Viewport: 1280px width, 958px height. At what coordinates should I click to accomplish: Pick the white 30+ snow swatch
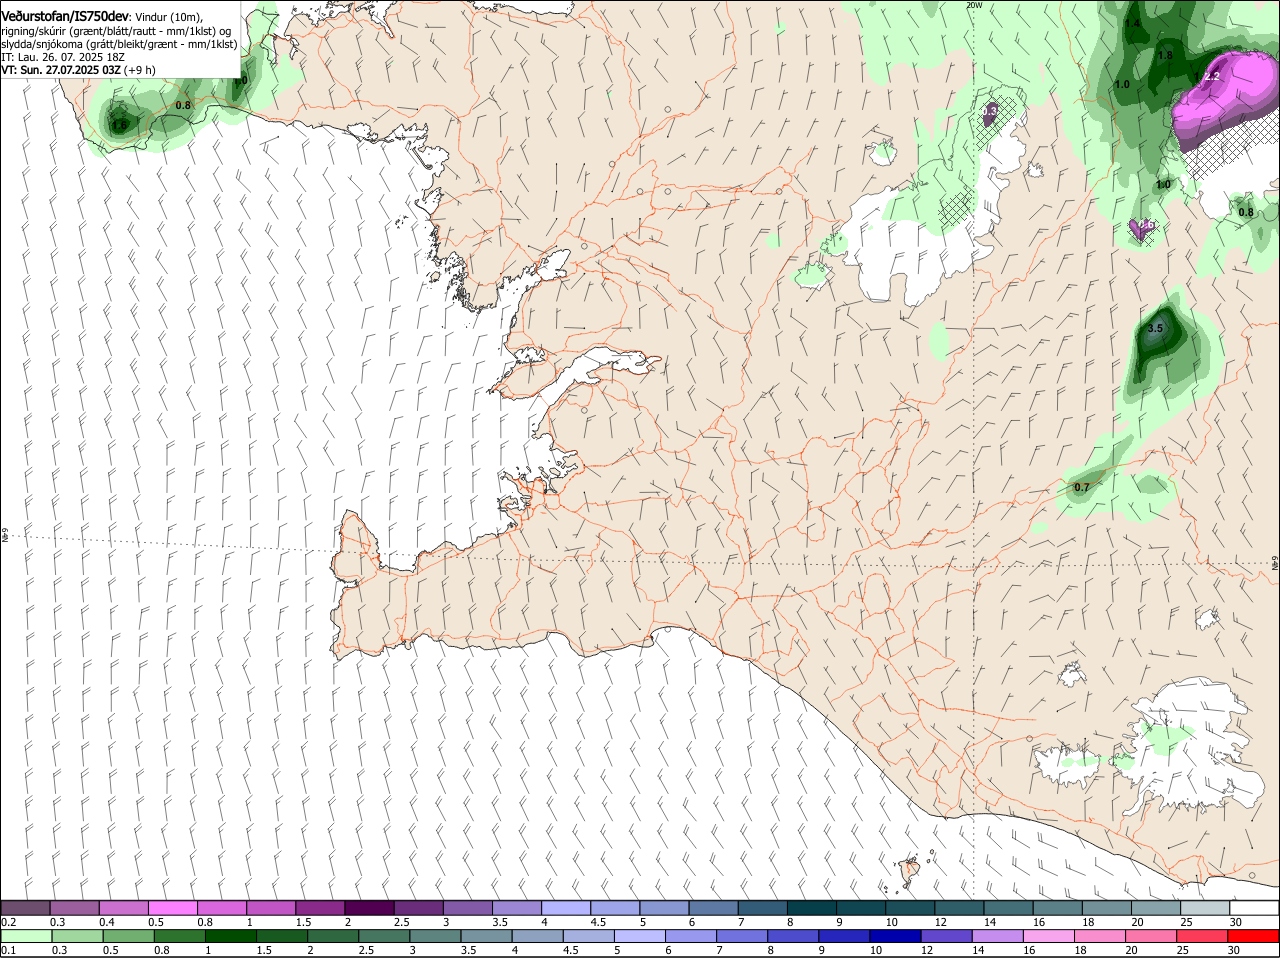coord(1254,908)
